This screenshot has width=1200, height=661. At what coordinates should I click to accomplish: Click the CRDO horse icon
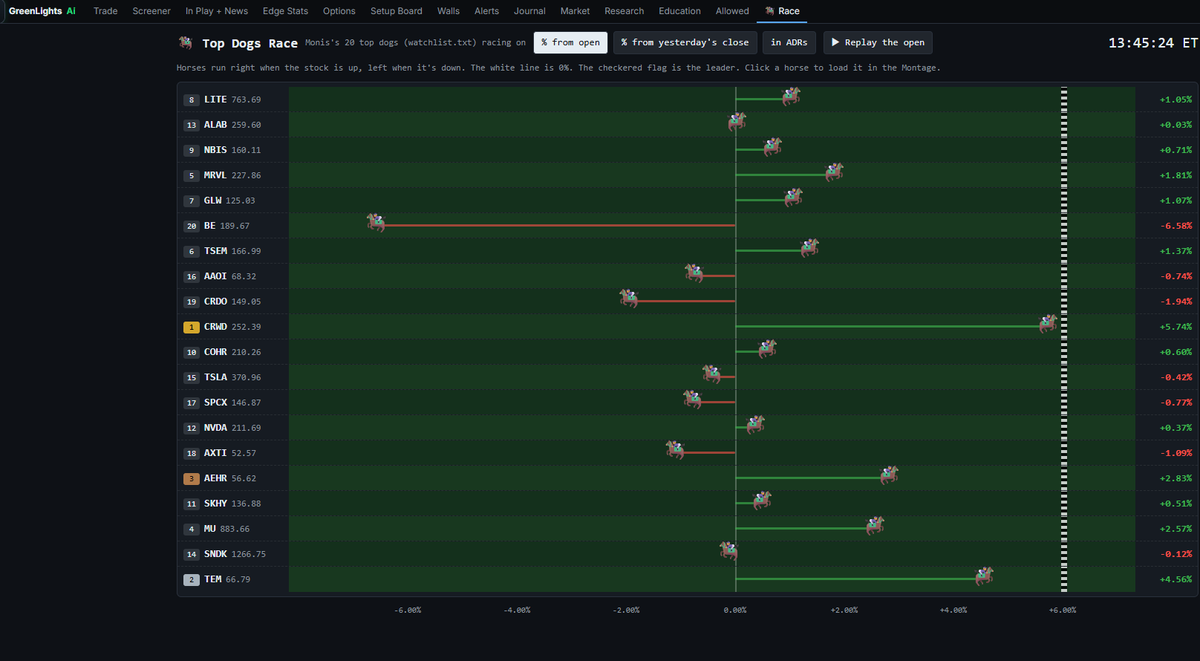pyautogui.click(x=629, y=298)
